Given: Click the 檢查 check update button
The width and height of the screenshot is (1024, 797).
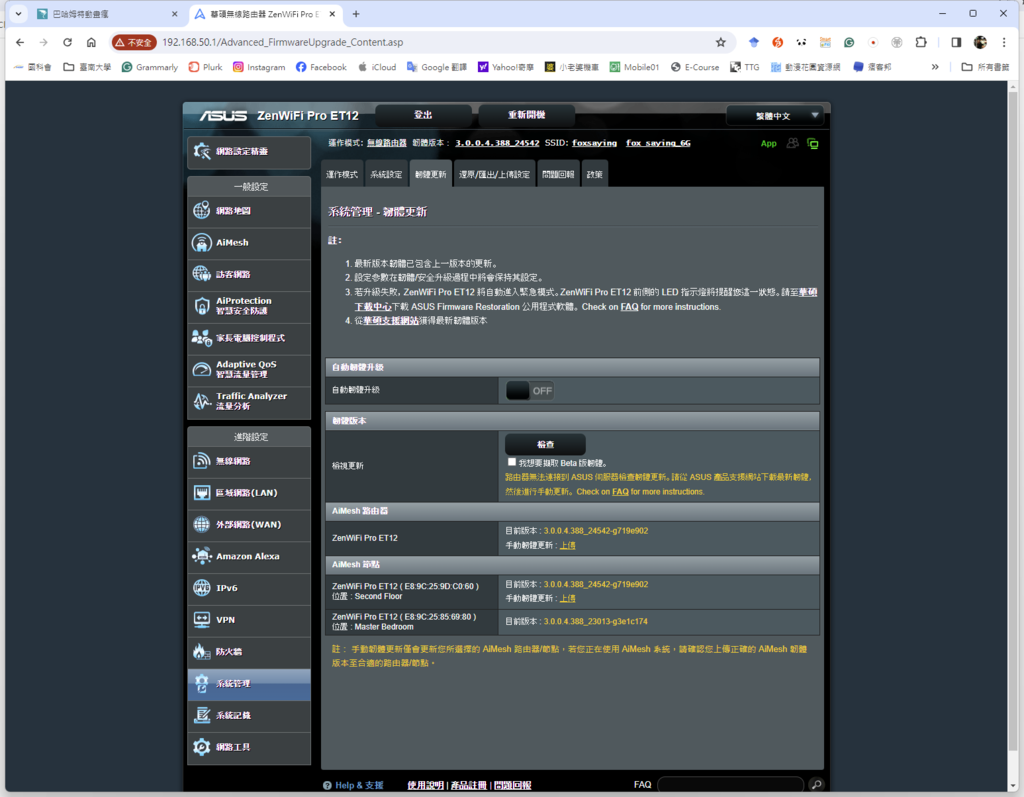Looking at the screenshot, I should 545,444.
